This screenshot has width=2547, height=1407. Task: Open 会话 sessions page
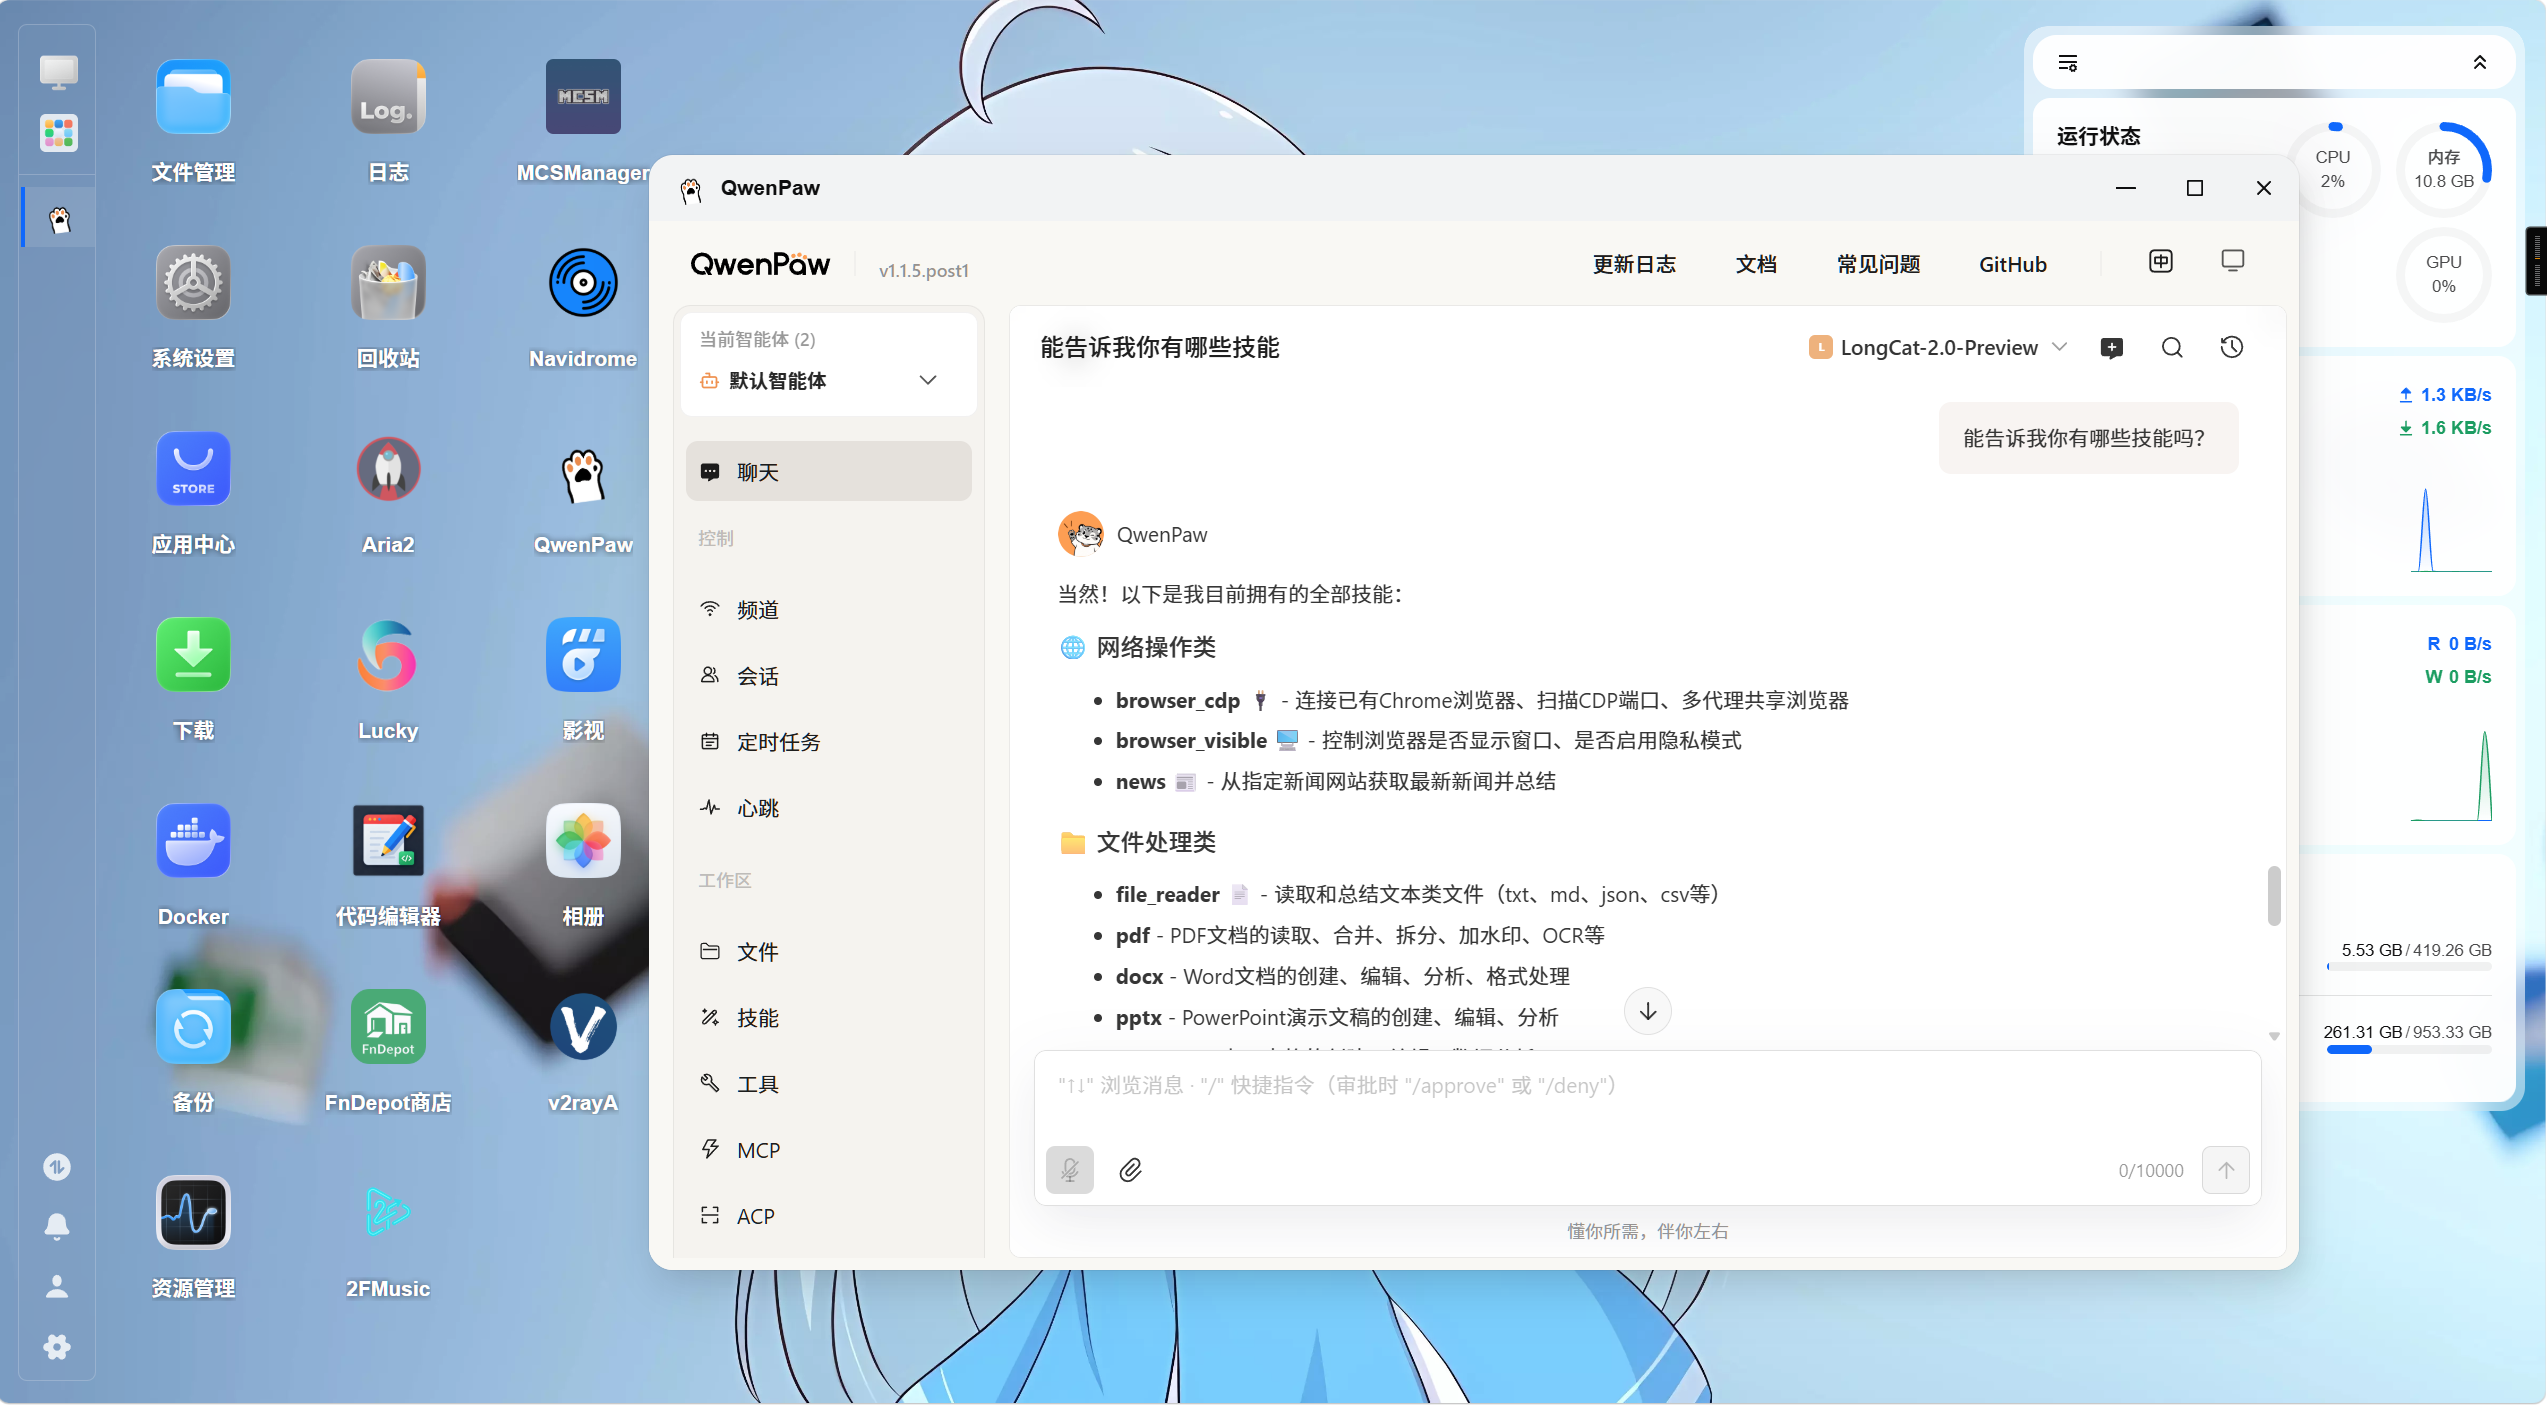pos(829,676)
